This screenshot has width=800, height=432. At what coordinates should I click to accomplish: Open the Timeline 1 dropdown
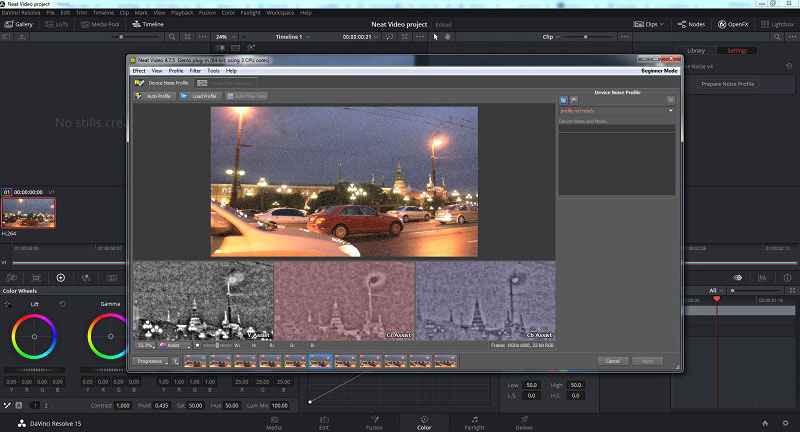[x=292, y=37]
